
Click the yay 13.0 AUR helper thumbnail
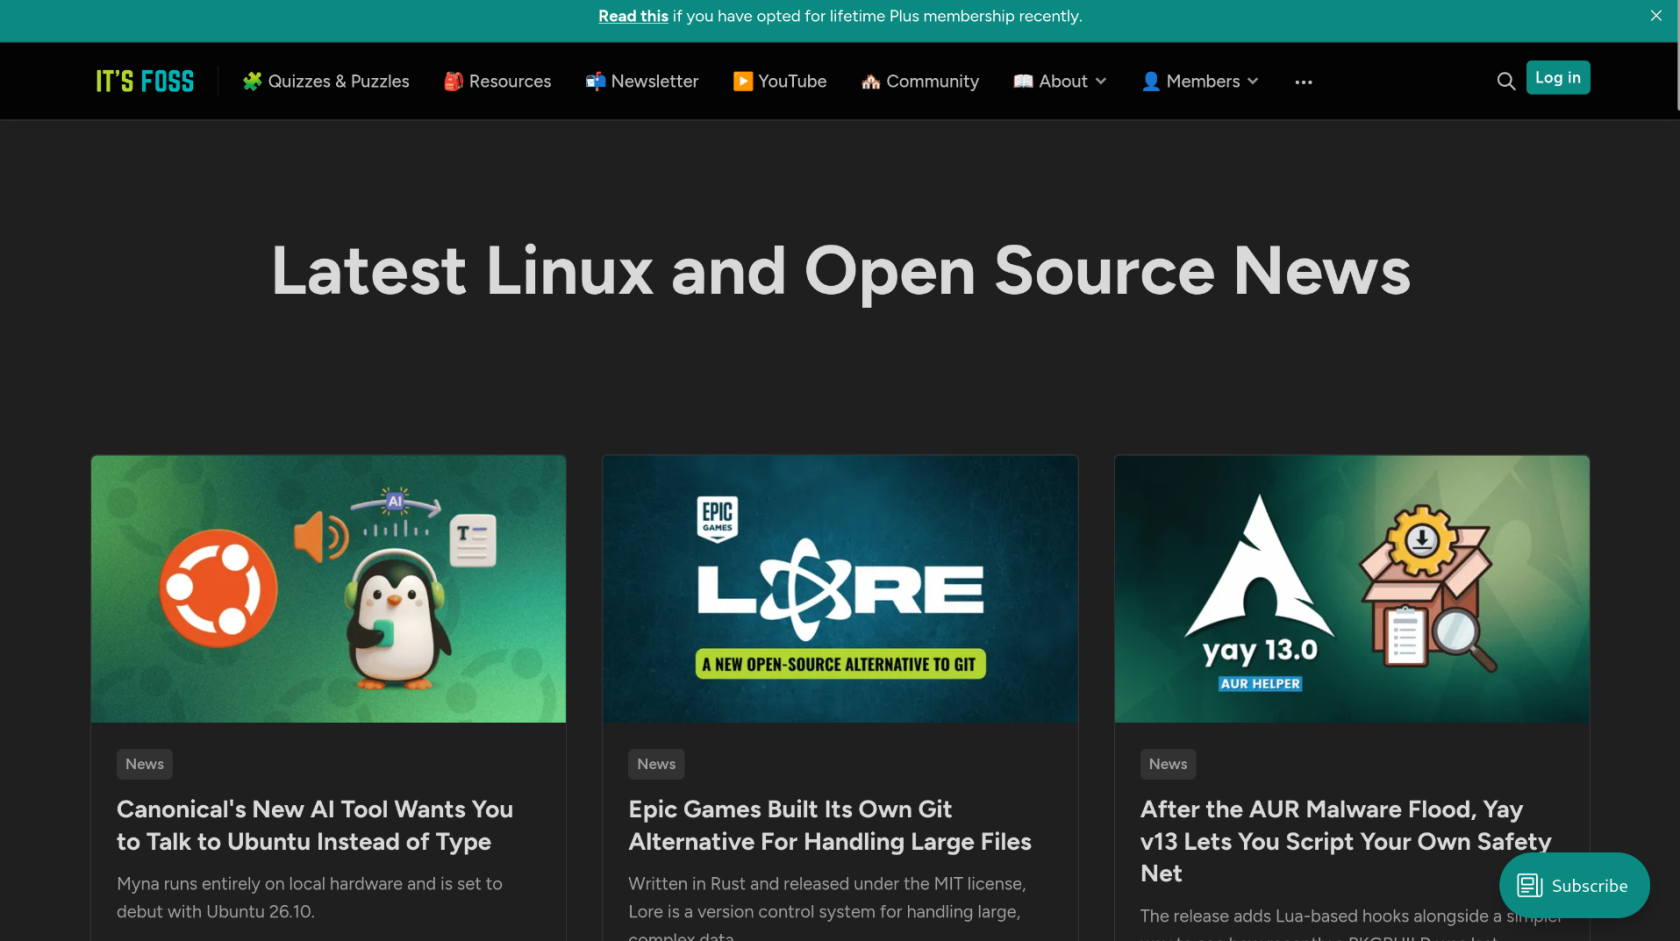pos(1352,589)
